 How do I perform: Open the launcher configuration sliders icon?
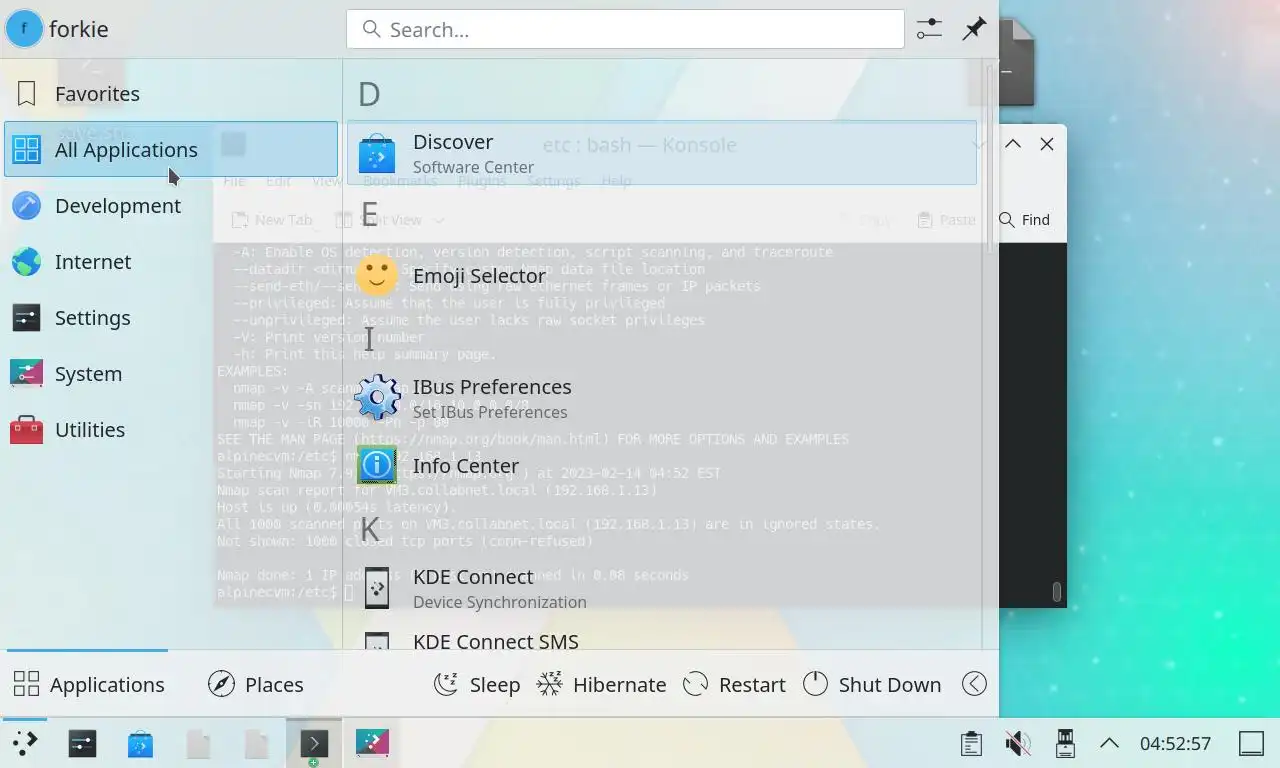pos(929,29)
